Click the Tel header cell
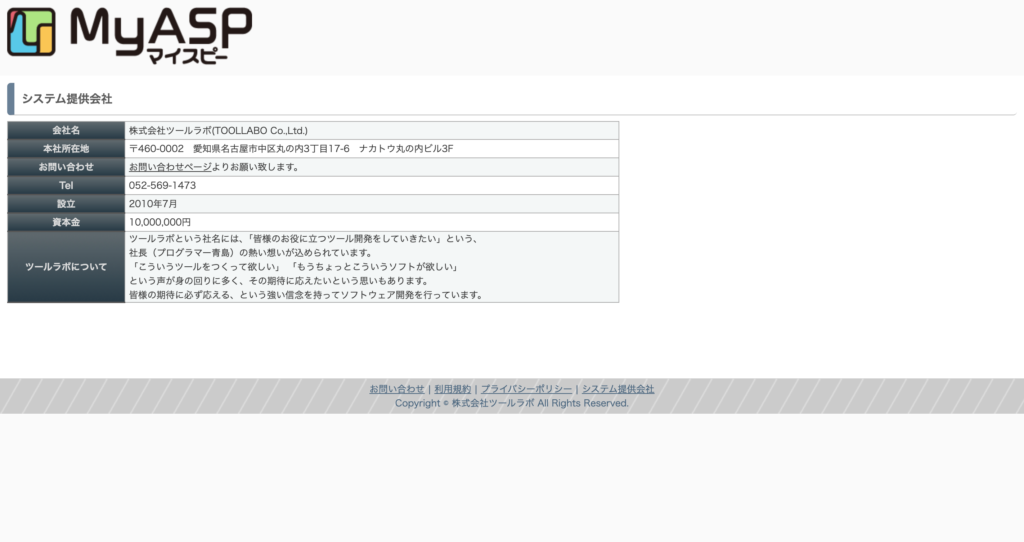This screenshot has width=1024, height=542. point(66,185)
